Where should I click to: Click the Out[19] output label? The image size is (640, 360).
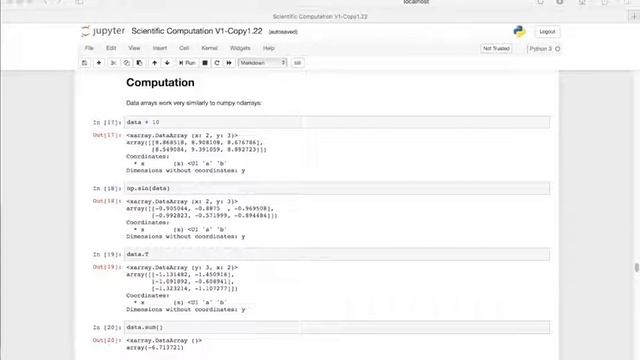pos(107,267)
